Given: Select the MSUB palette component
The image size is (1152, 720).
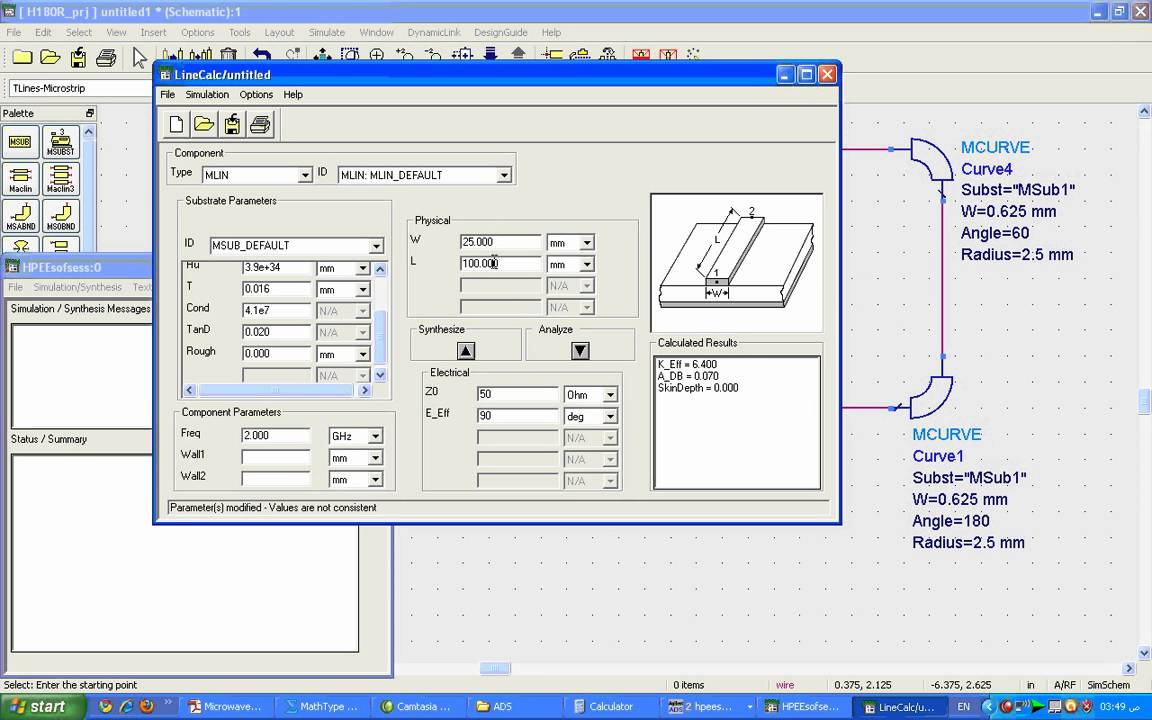Looking at the screenshot, I should (x=21, y=142).
